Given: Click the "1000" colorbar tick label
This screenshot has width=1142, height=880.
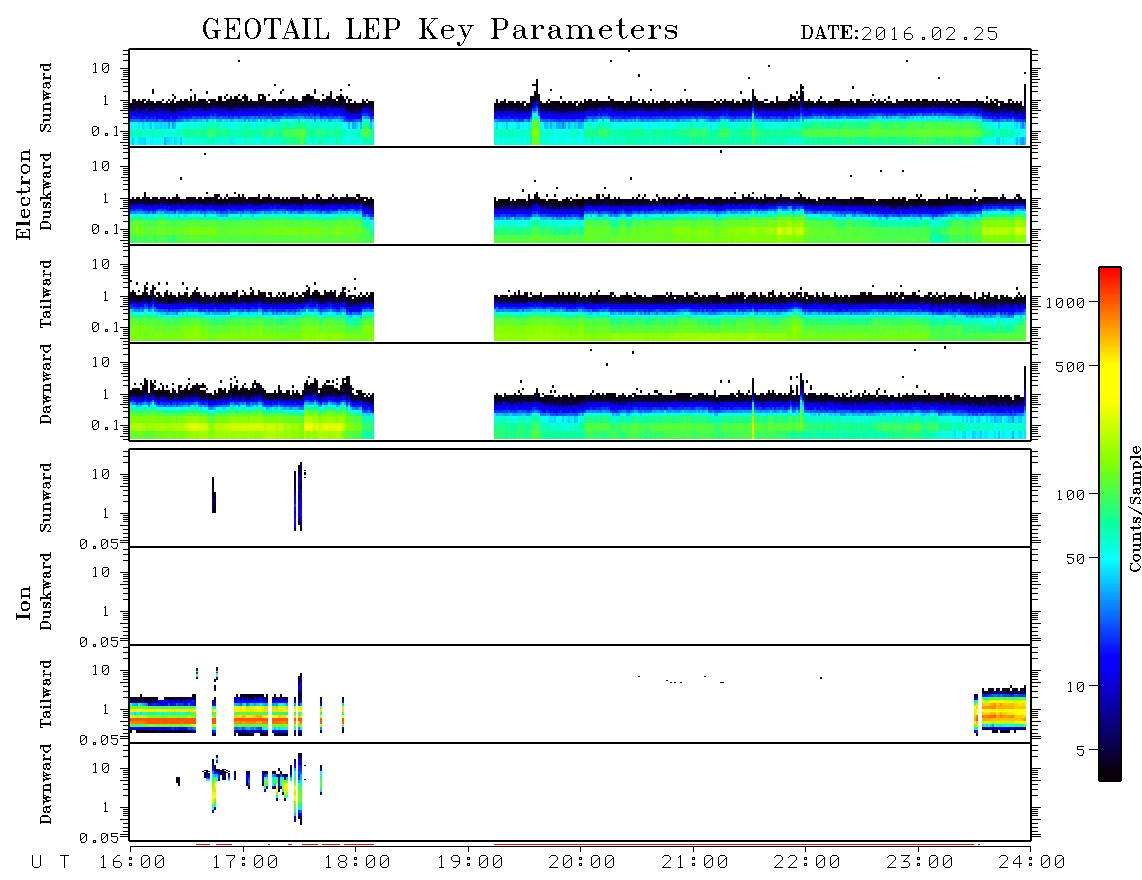Looking at the screenshot, I should pos(1065,303).
